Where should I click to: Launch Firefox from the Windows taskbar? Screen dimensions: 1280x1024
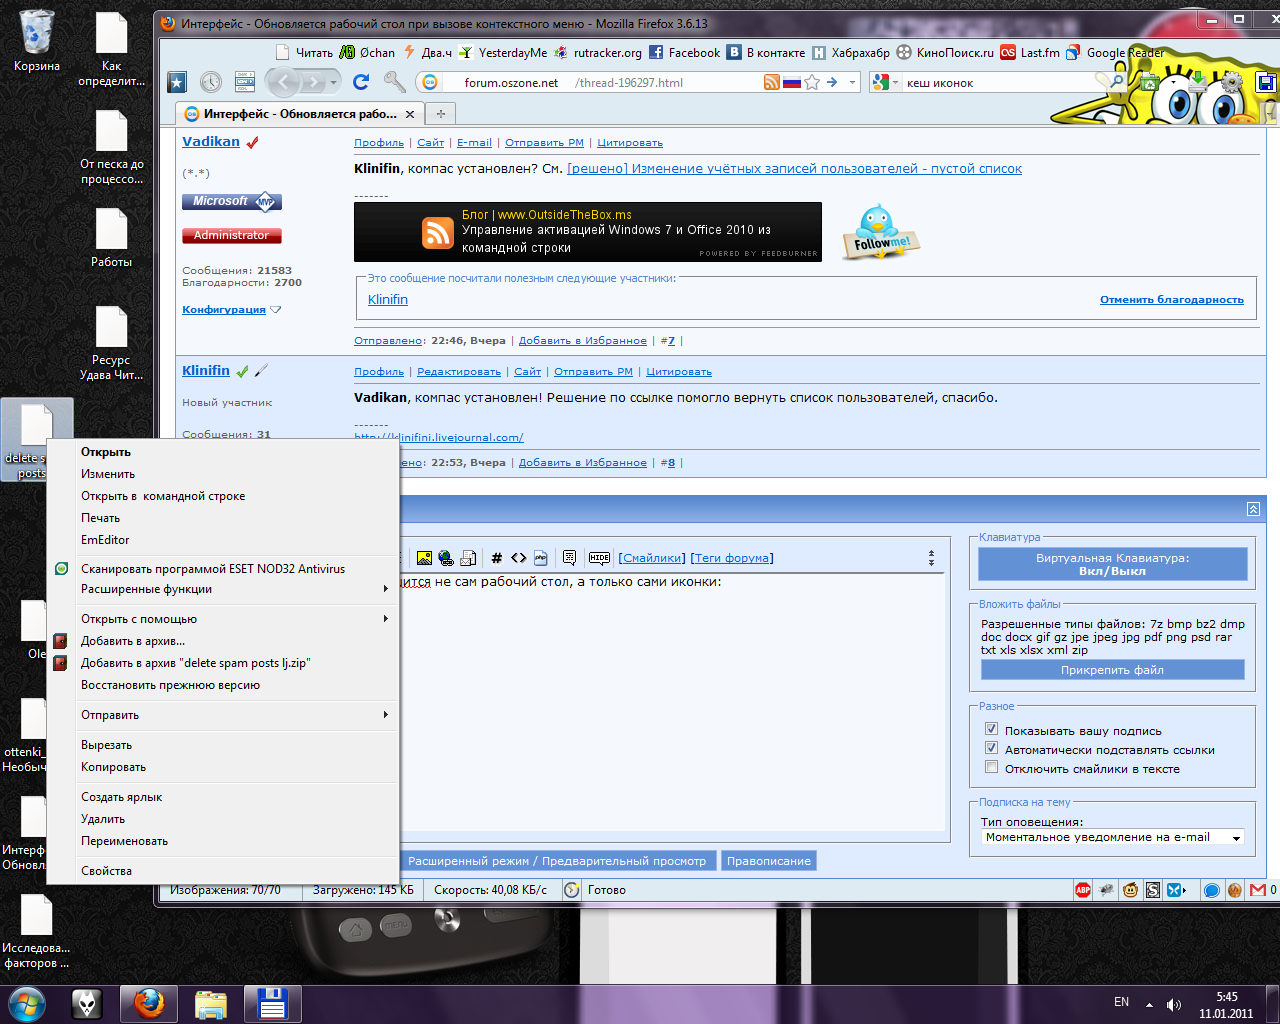point(149,1003)
